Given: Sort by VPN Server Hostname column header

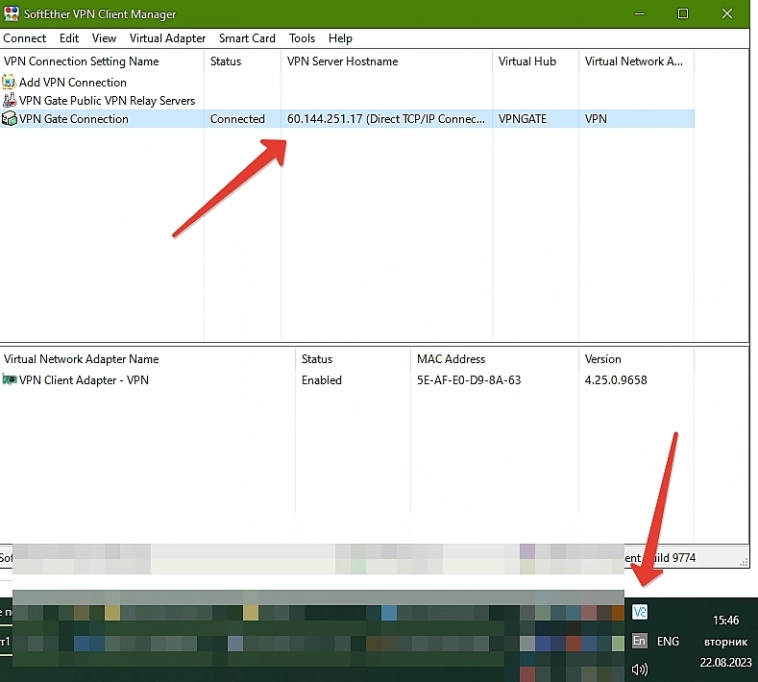Looking at the screenshot, I should pos(342,61).
